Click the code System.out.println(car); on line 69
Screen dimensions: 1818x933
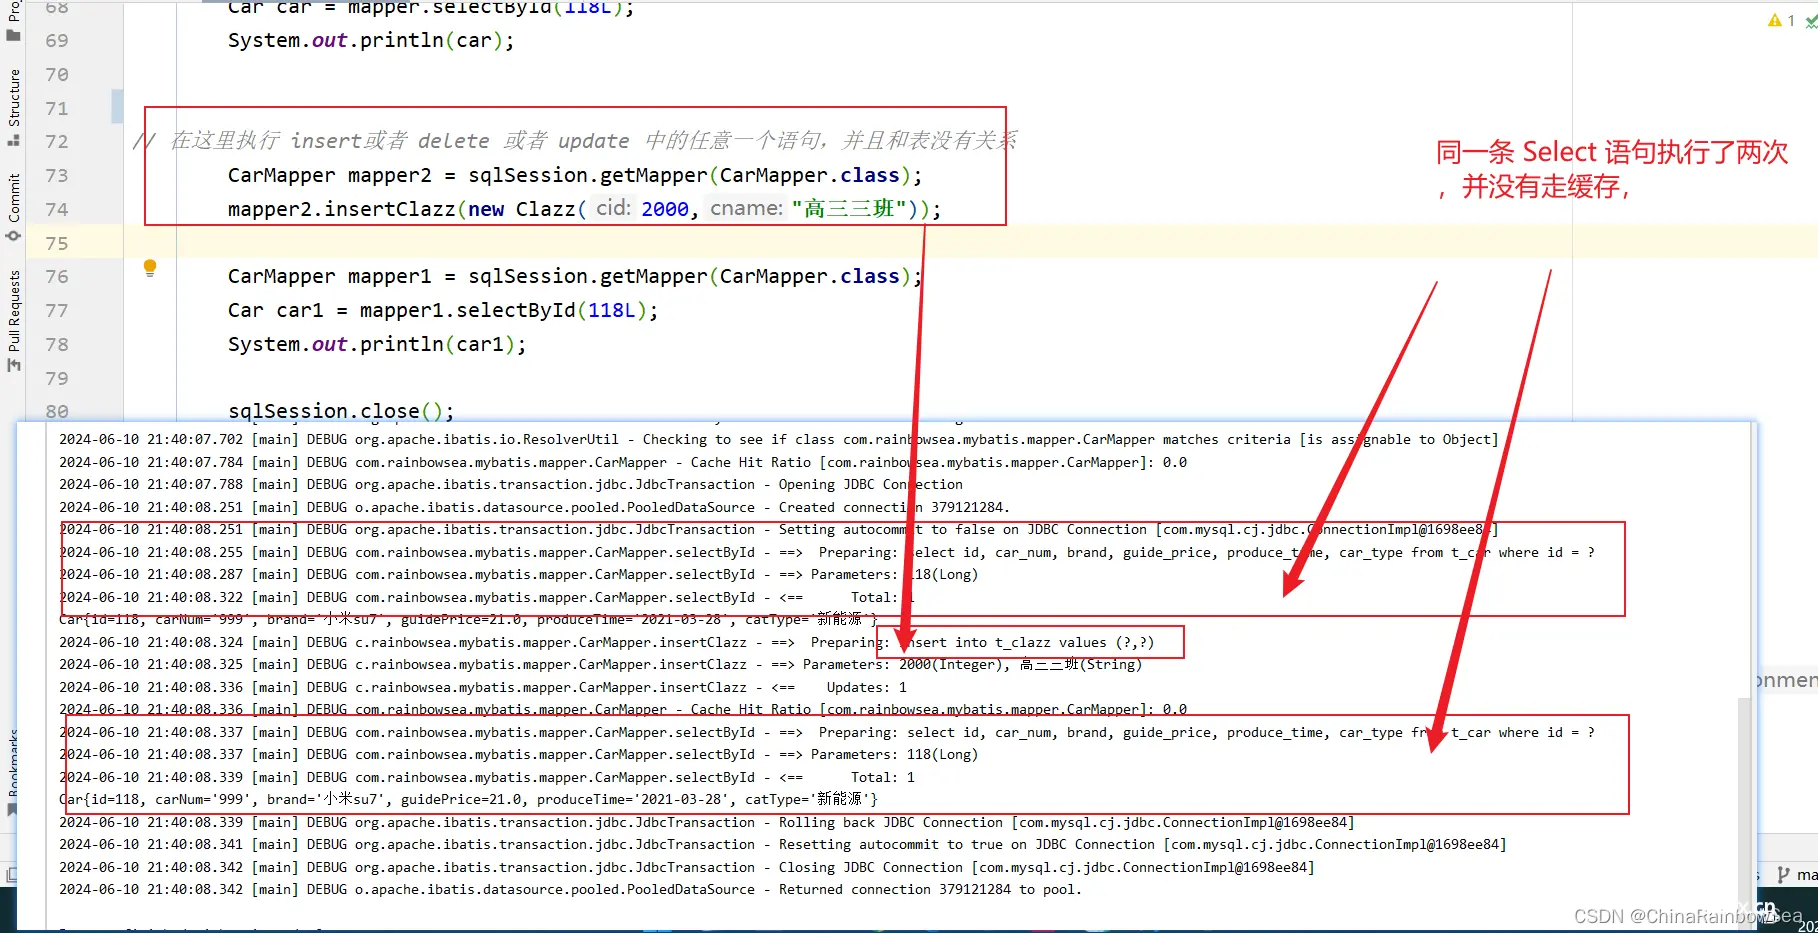(x=370, y=41)
